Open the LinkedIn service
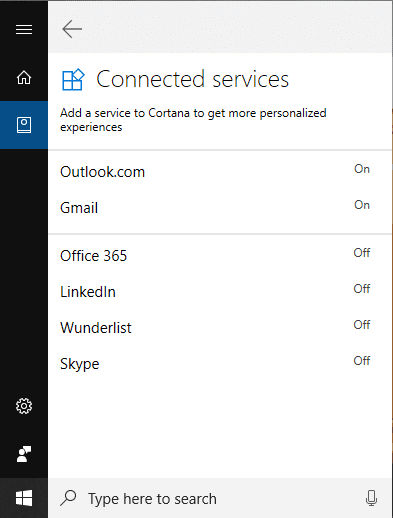The image size is (393, 518). coord(220,292)
